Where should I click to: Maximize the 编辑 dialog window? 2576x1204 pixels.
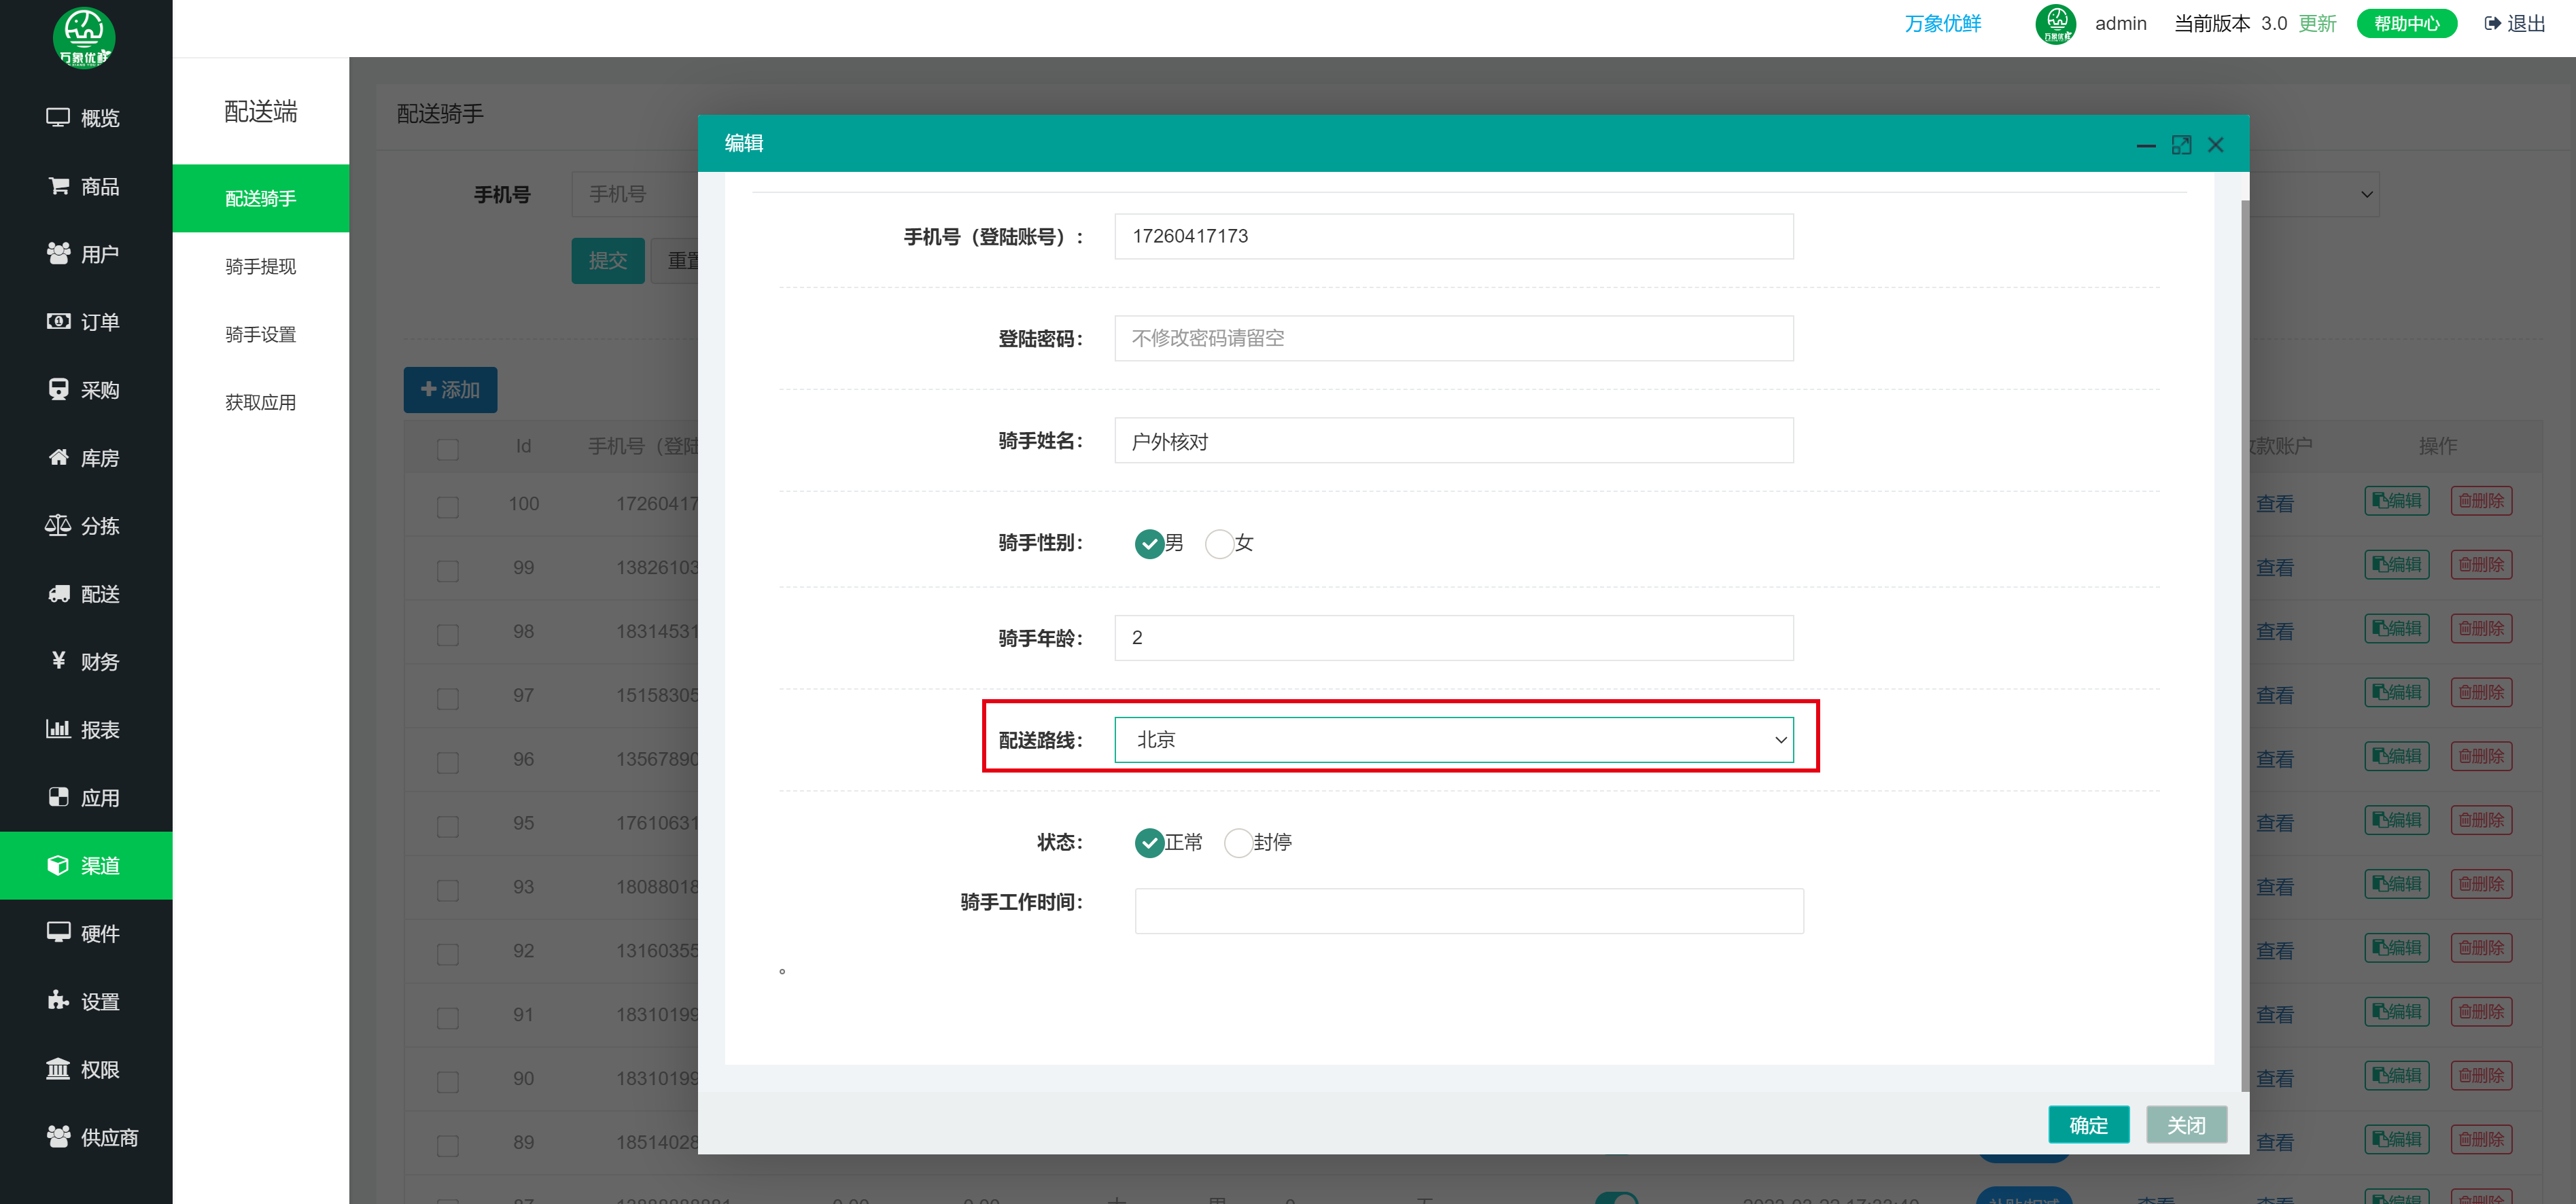(x=2181, y=145)
